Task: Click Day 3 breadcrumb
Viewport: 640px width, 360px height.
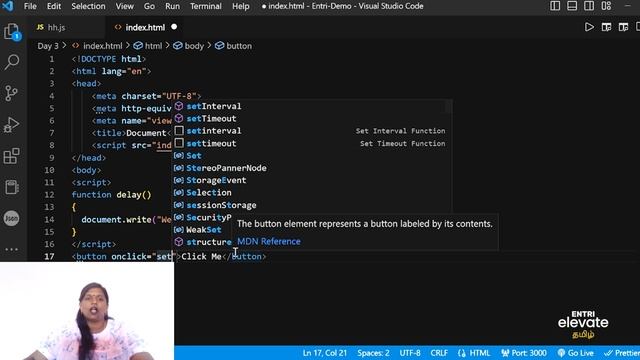Action: (48, 46)
